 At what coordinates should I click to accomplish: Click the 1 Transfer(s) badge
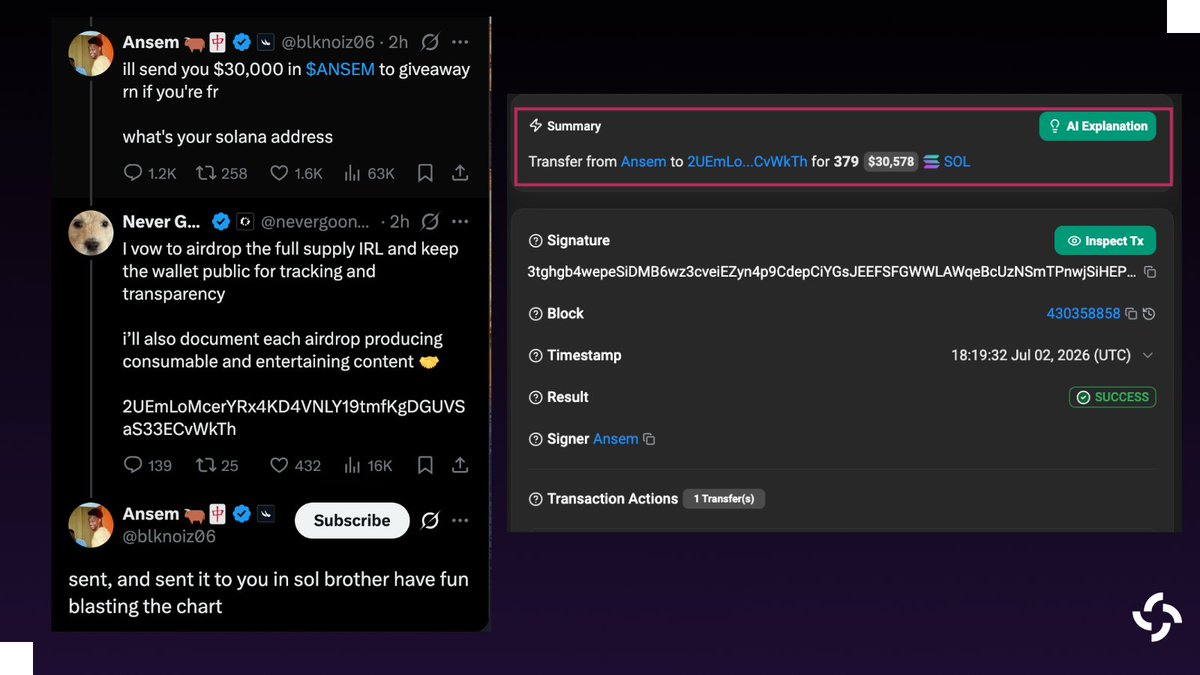724,498
